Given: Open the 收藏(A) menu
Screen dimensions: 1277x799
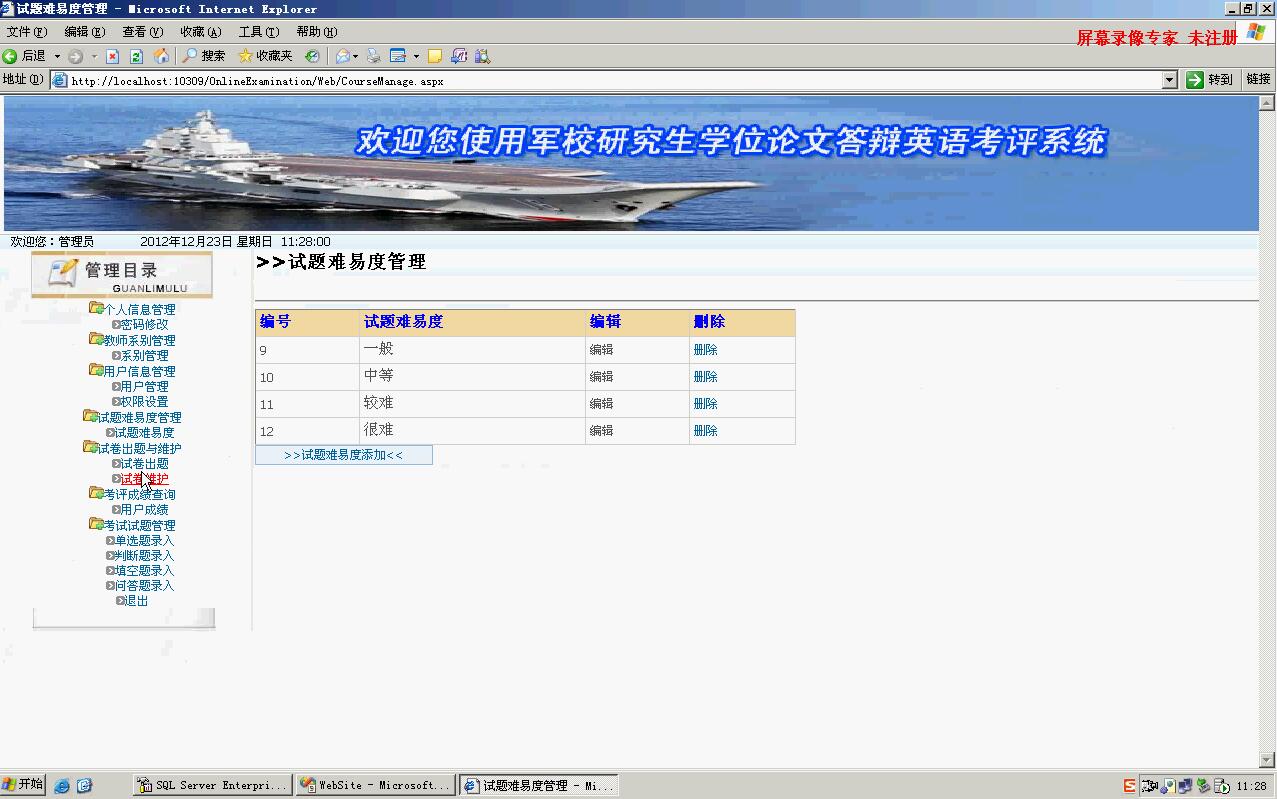Looking at the screenshot, I should tap(200, 32).
